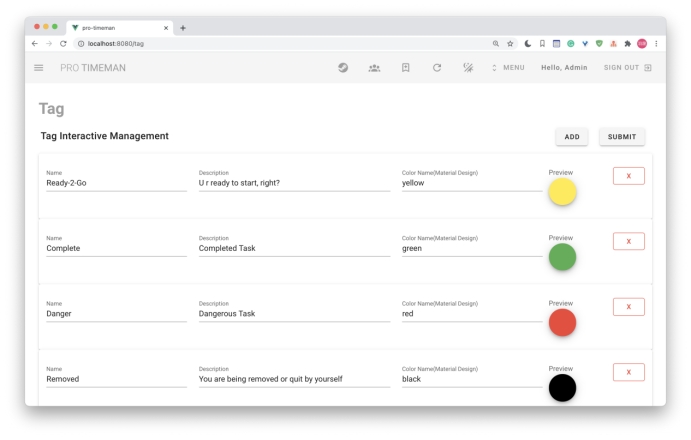691x440 pixels.
Task: Click the red preview circle
Action: click(562, 322)
